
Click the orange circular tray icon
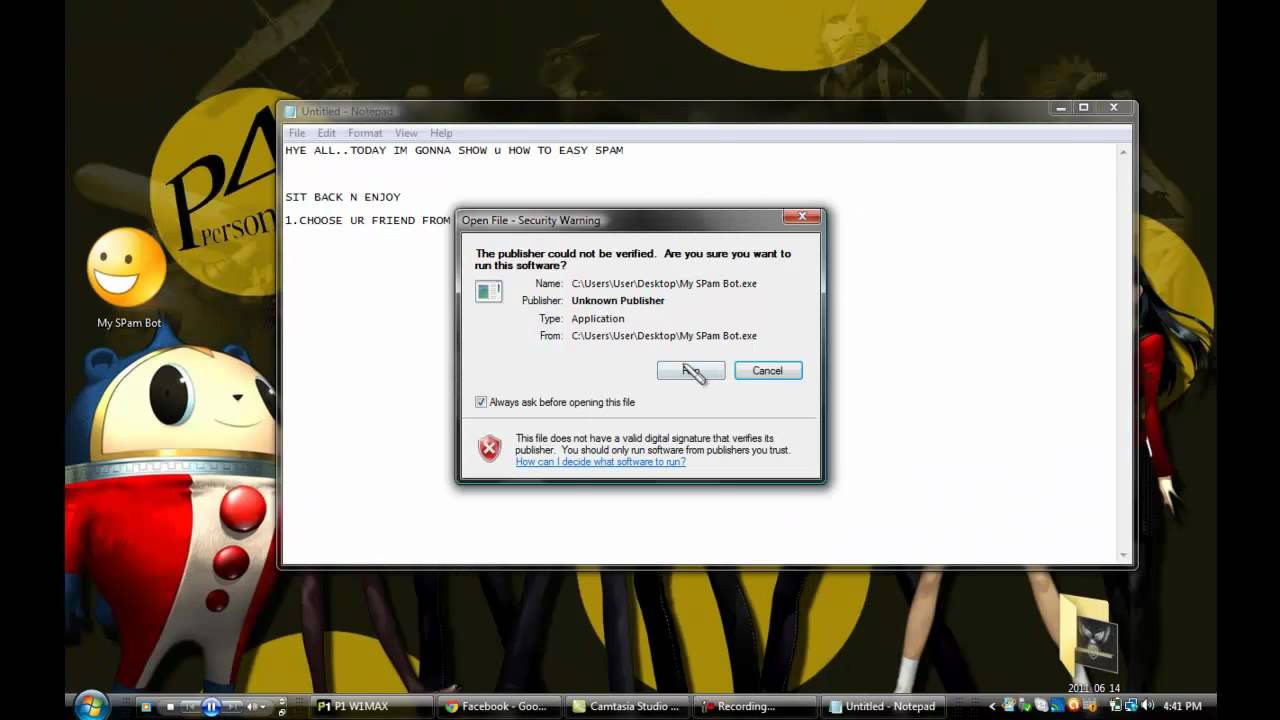click(x=1073, y=705)
